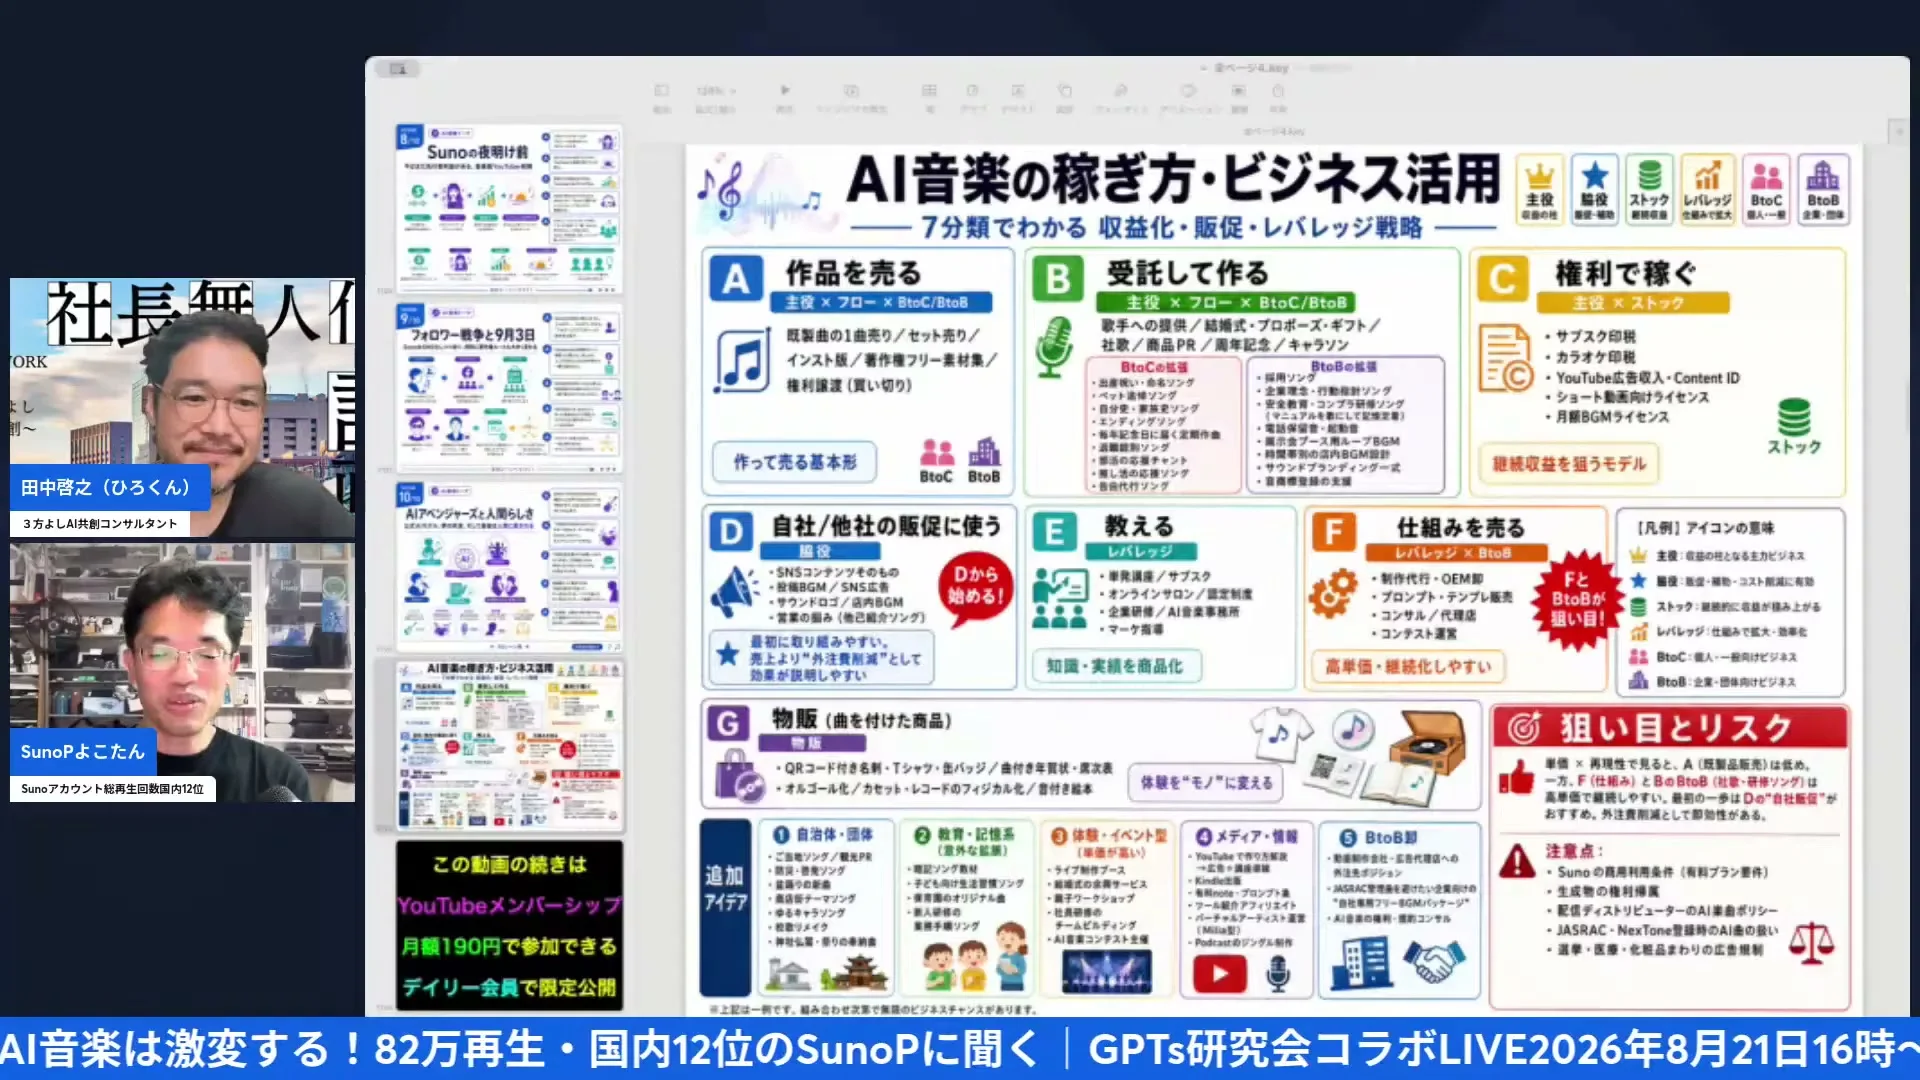Click the green 'B' letter badge
This screenshot has height=1080, width=1920.
click(1058, 278)
